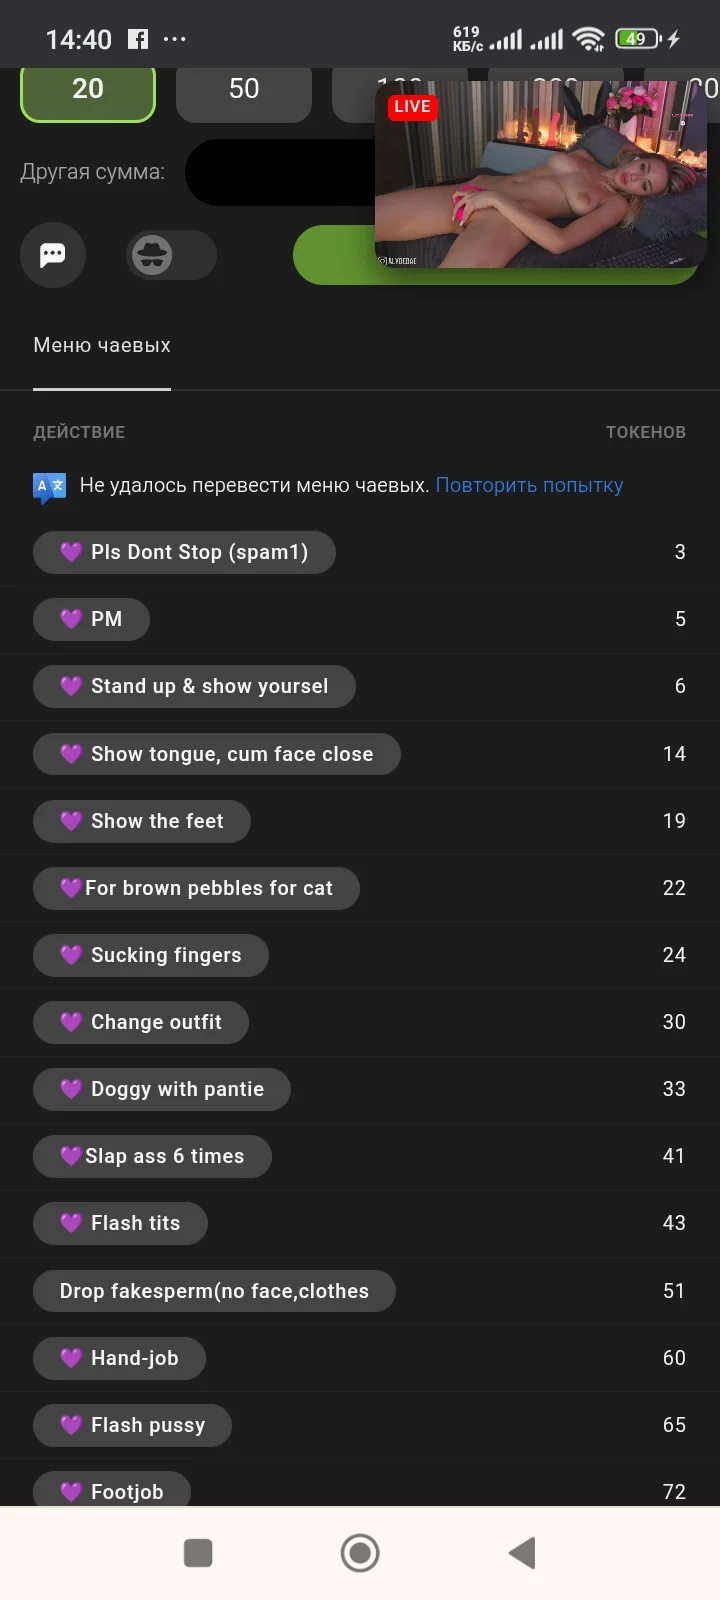Choose "For brown pebbles for cat" item
The width and height of the screenshot is (720, 1600).
pos(196,888)
